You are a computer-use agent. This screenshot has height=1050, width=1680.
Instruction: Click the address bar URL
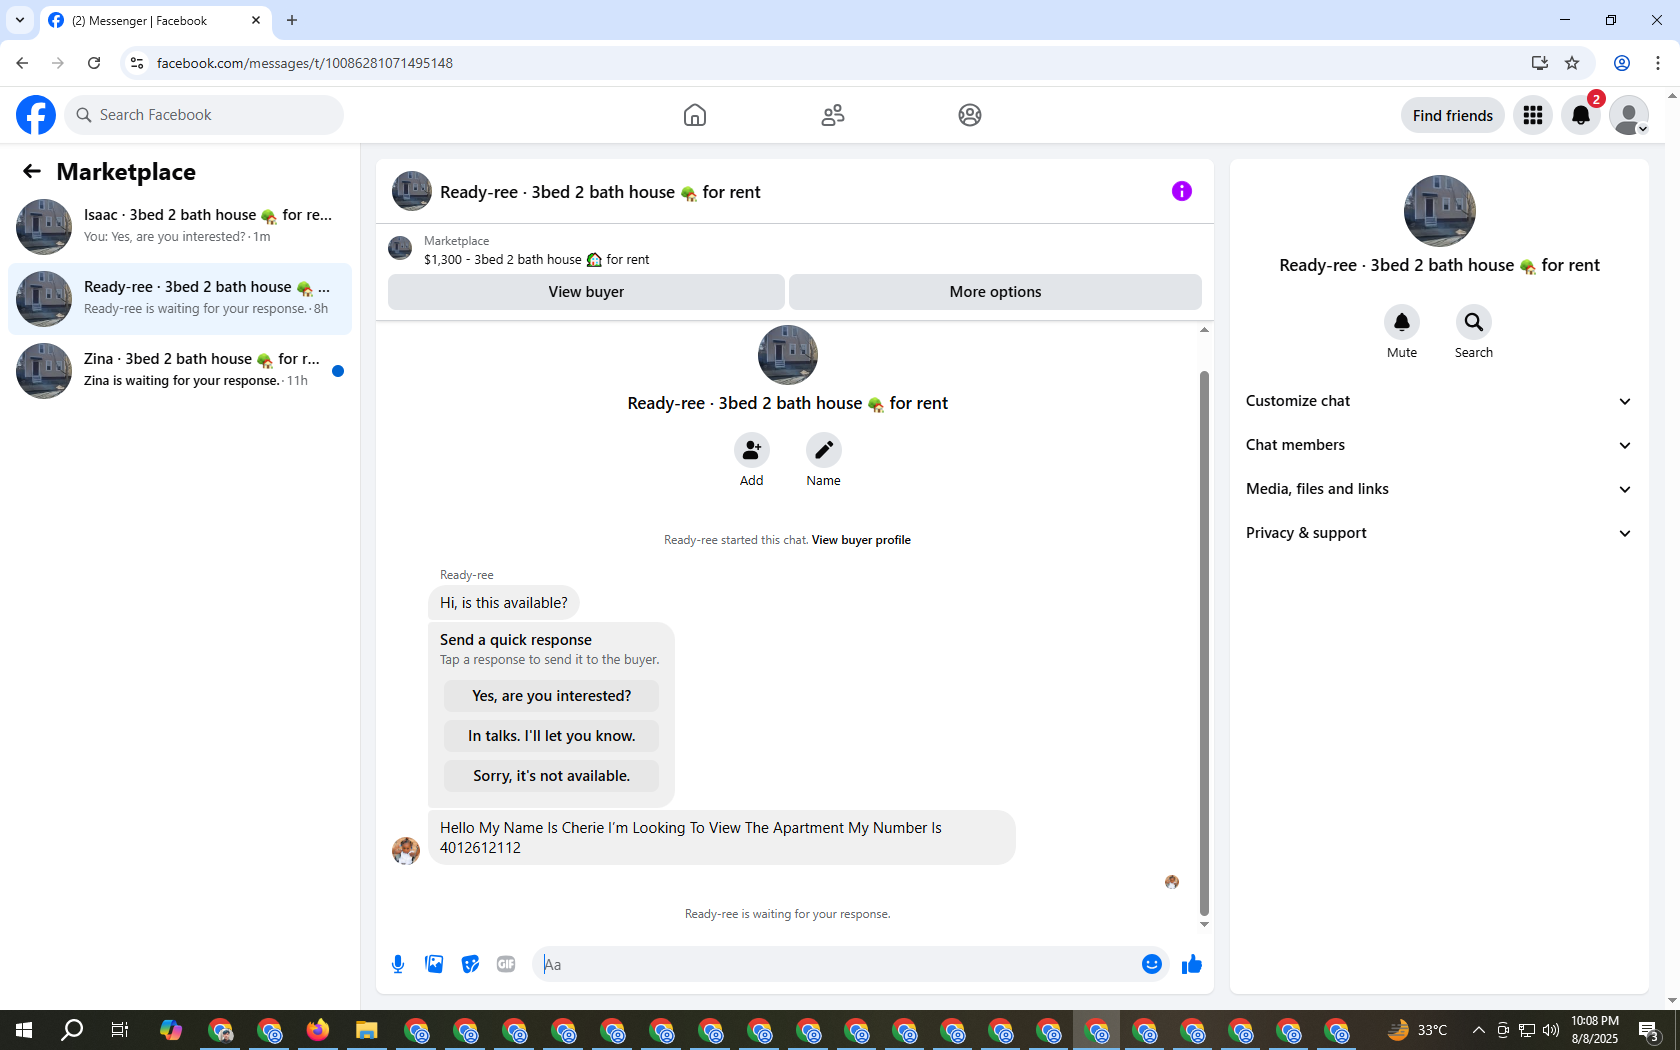(305, 63)
